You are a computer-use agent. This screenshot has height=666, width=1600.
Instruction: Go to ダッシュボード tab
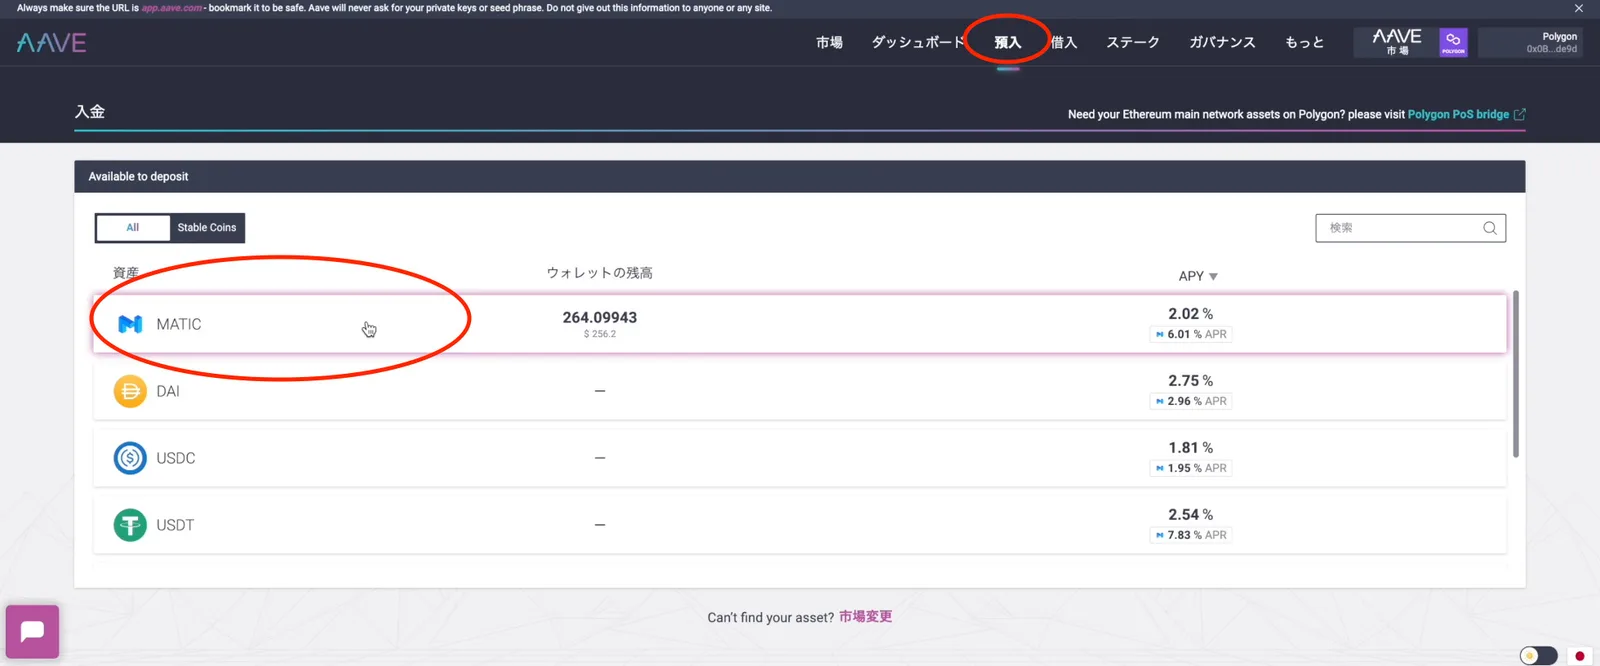pos(917,42)
